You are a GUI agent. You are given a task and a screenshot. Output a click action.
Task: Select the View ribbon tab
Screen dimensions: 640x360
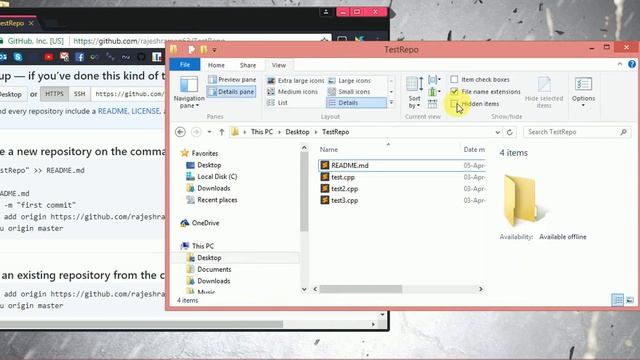279,65
